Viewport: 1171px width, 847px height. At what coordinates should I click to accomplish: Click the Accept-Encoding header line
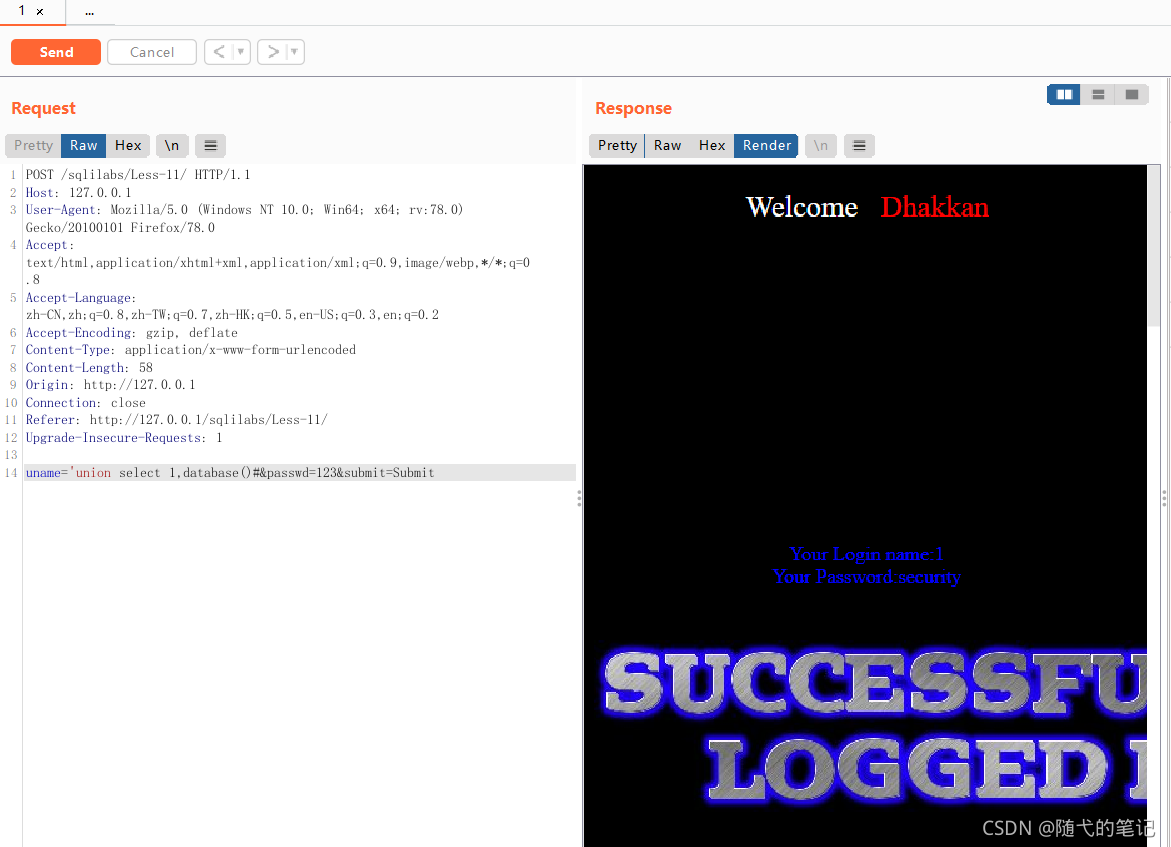click(x=131, y=332)
